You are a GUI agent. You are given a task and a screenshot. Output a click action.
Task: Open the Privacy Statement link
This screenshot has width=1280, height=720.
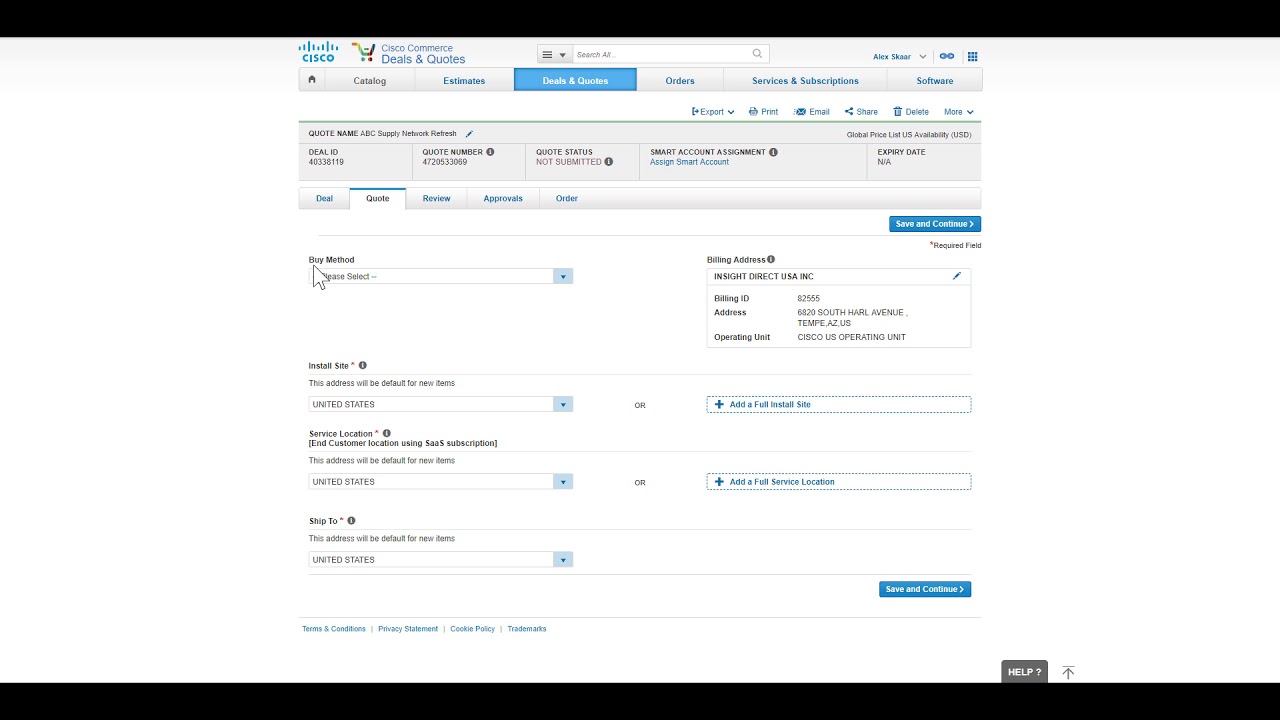pos(408,629)
